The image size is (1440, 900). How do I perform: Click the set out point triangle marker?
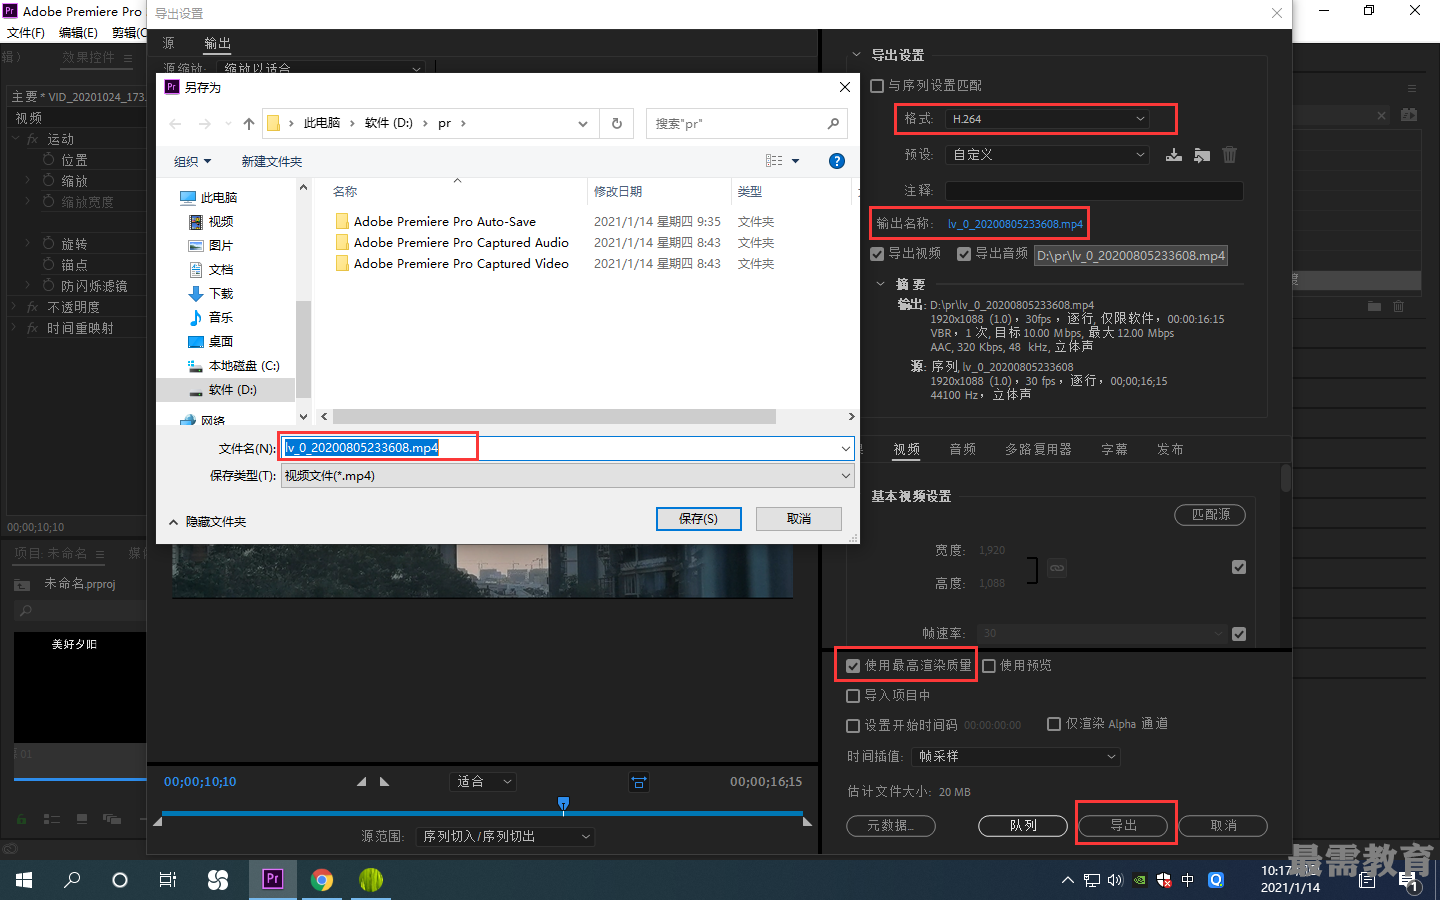click(x=385, y=782)
